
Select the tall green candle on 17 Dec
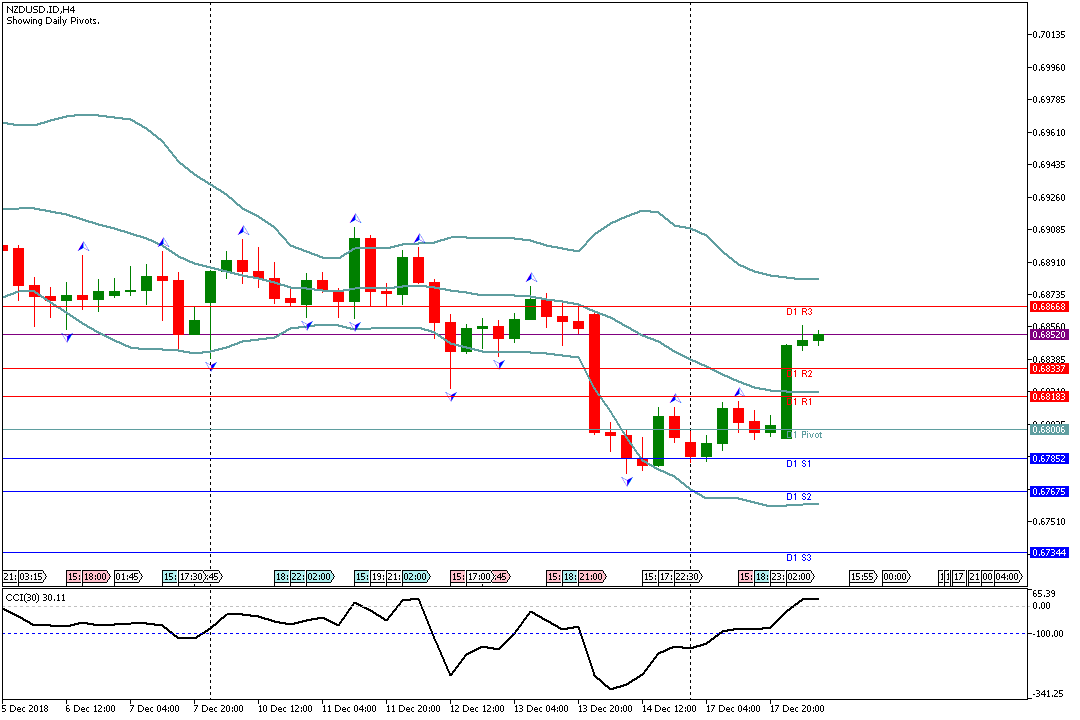click(786, 391)
